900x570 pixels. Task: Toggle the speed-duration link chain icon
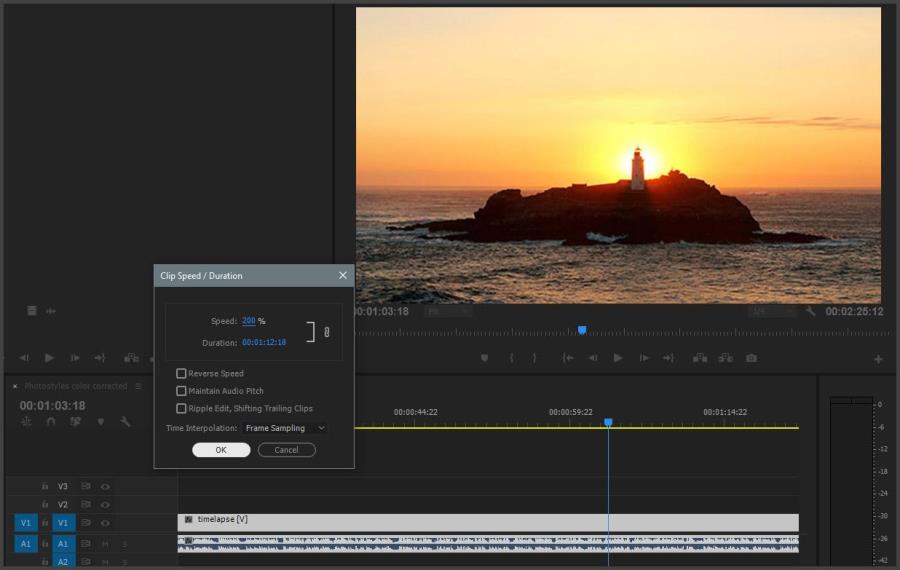(327, 332)
